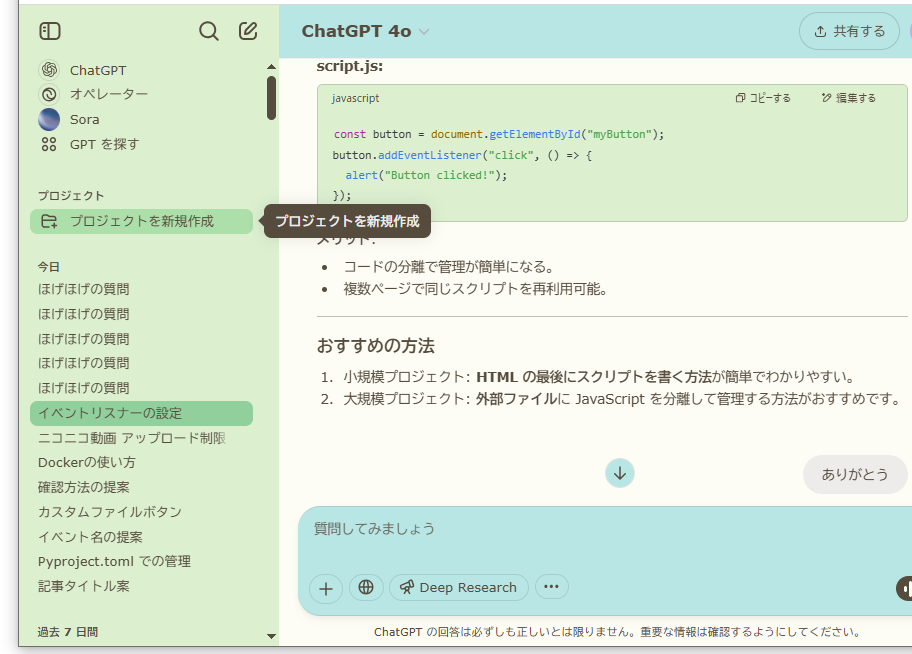Click the 今日 section heading
Viewport: 912px width, 654px height.
(x=49, y=266)
